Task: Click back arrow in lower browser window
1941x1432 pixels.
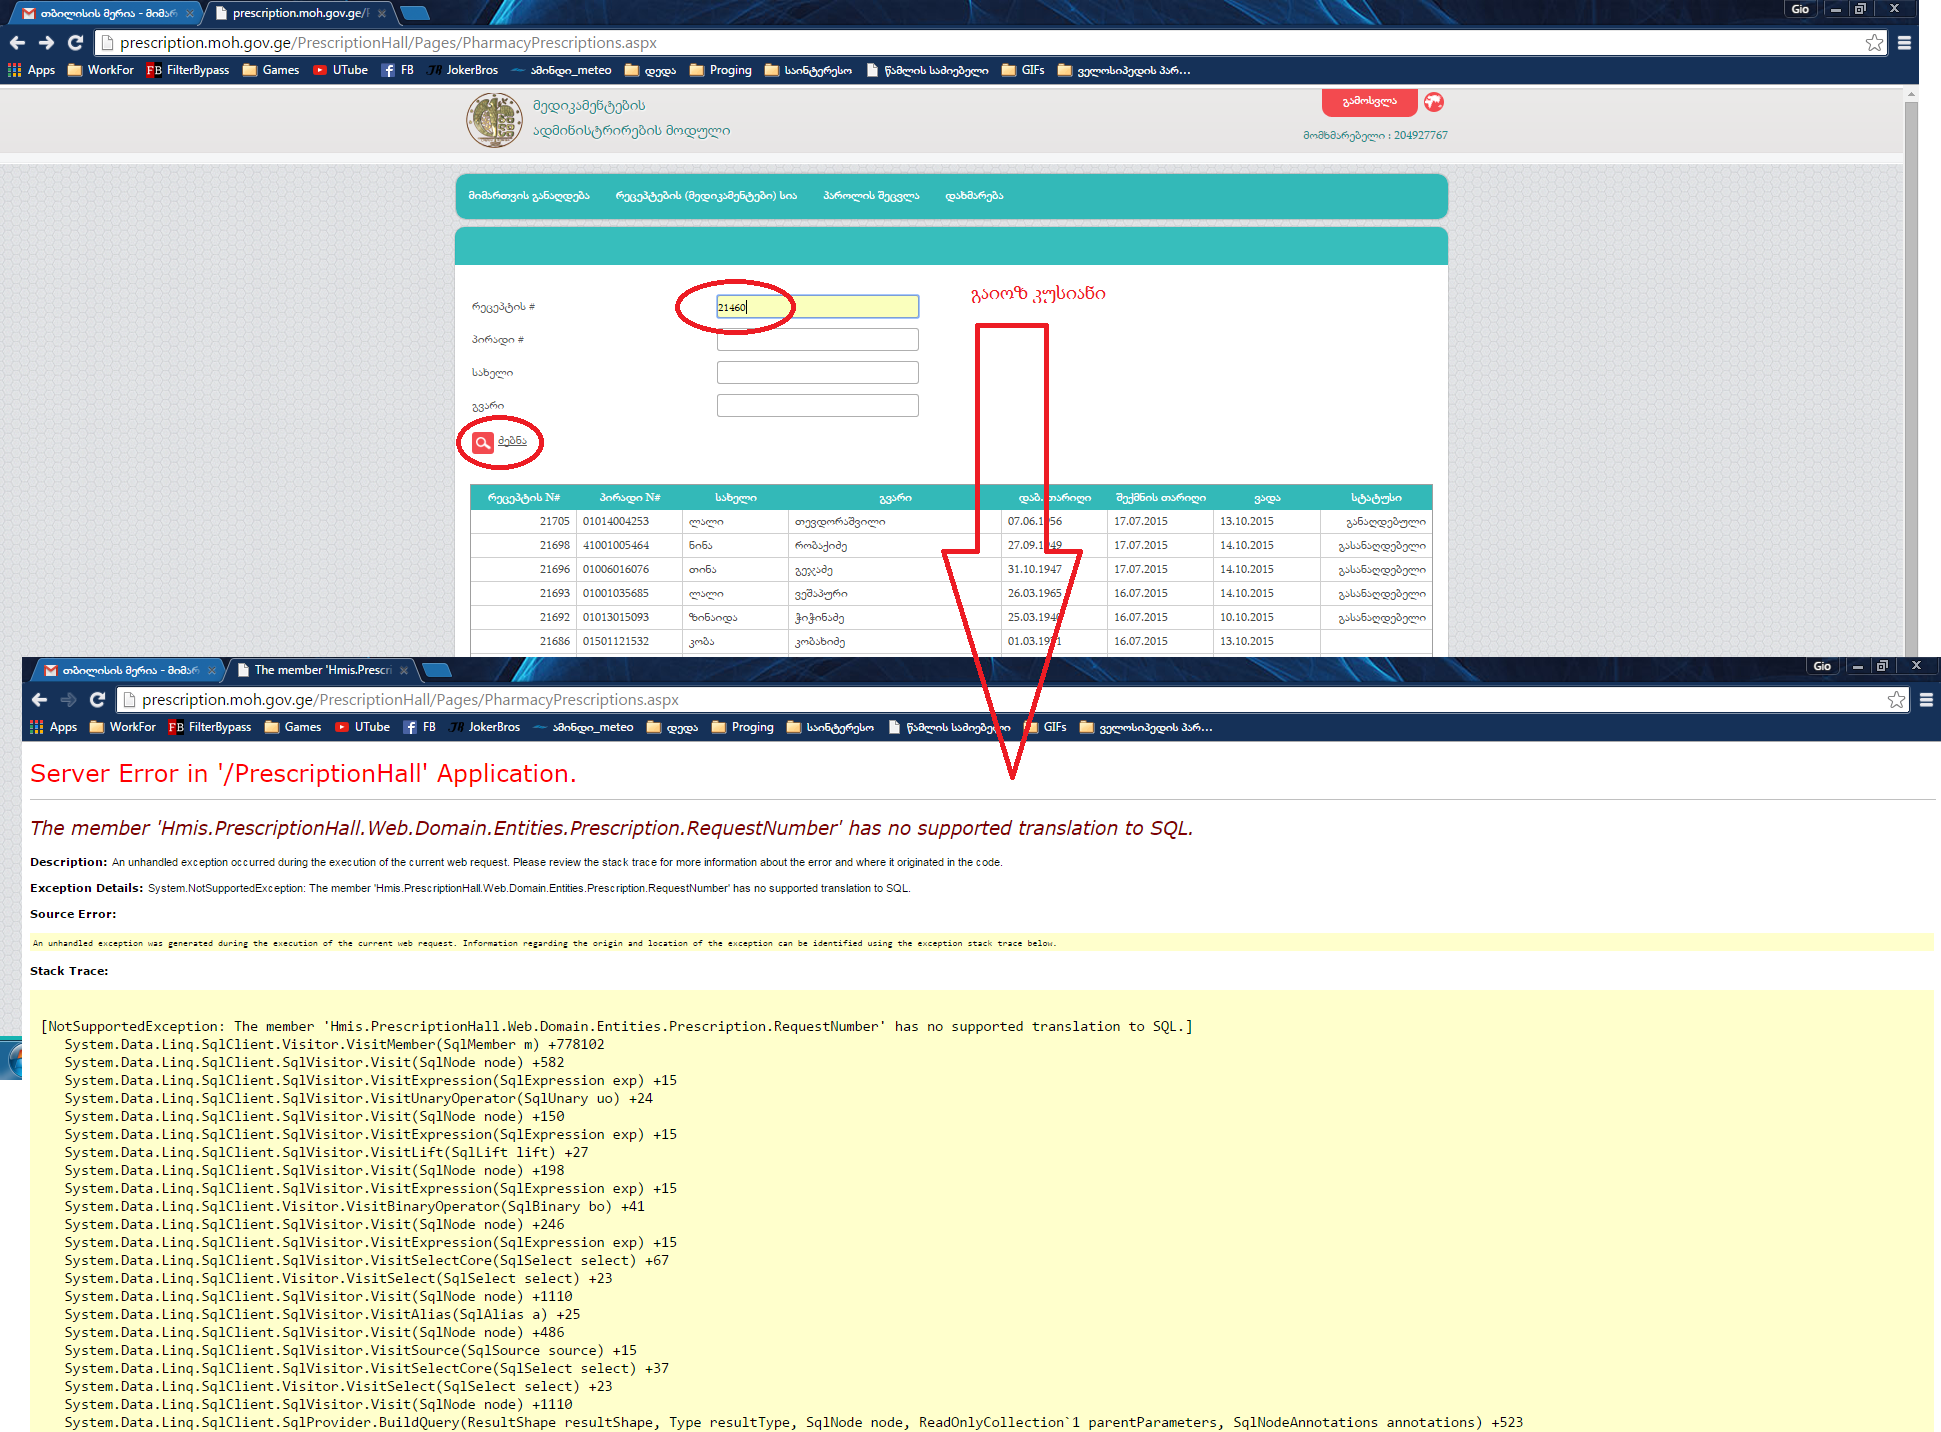Action: pyautogui.click(x=39, y=700)
